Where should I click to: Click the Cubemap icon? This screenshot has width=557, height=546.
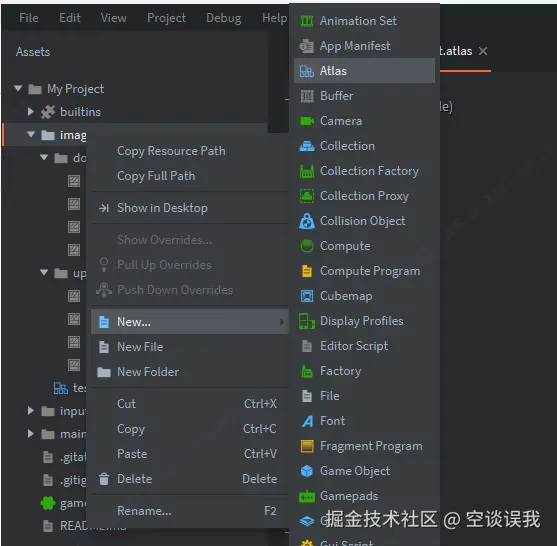tap(307, 296)
